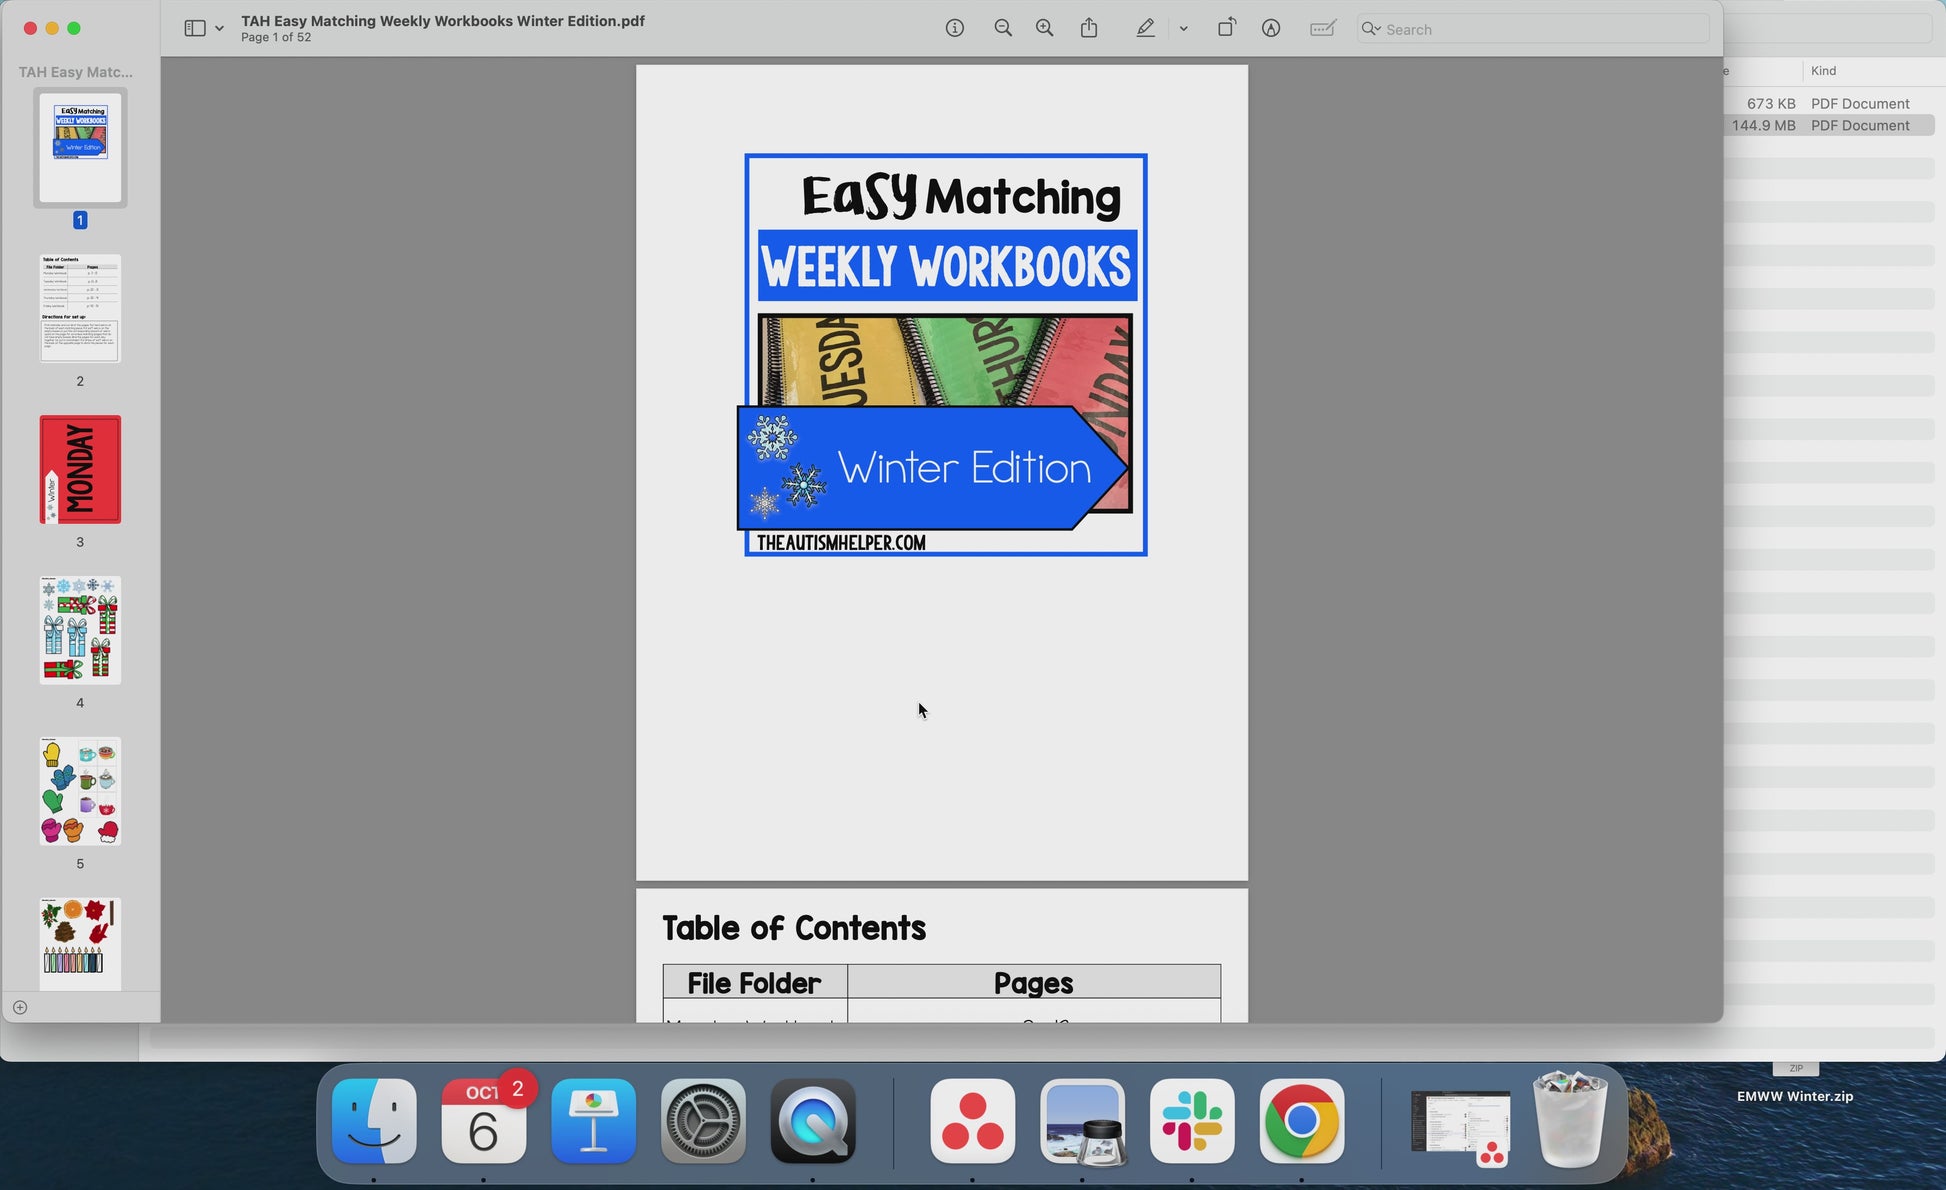Viewport: 1946px width, 1190px height.
Task: Open Slack from the Dock
Action: (x=1192, y=1121)
